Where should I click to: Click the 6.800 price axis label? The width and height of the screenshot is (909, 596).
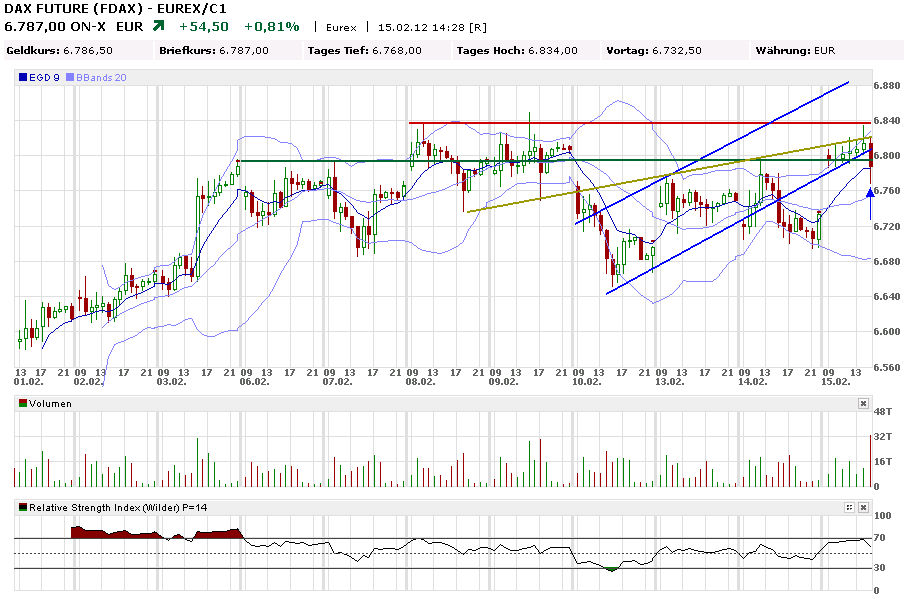[x=887, y=156]
